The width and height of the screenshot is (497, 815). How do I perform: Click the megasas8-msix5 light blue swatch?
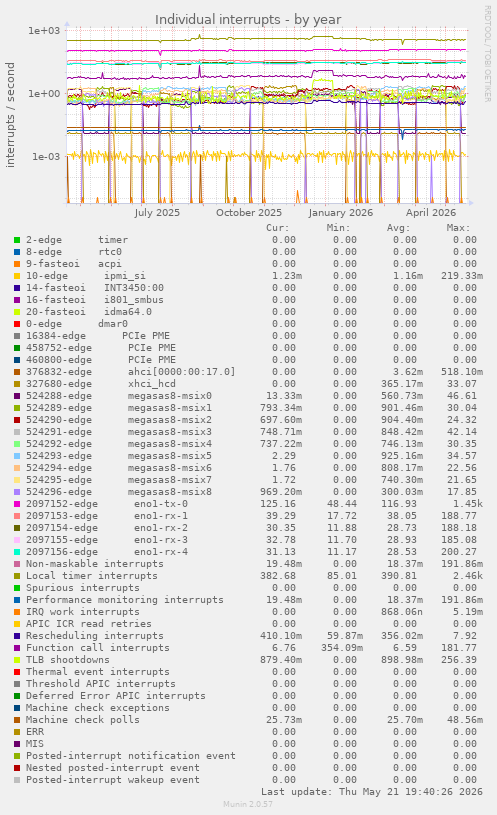tap(17, 456)
